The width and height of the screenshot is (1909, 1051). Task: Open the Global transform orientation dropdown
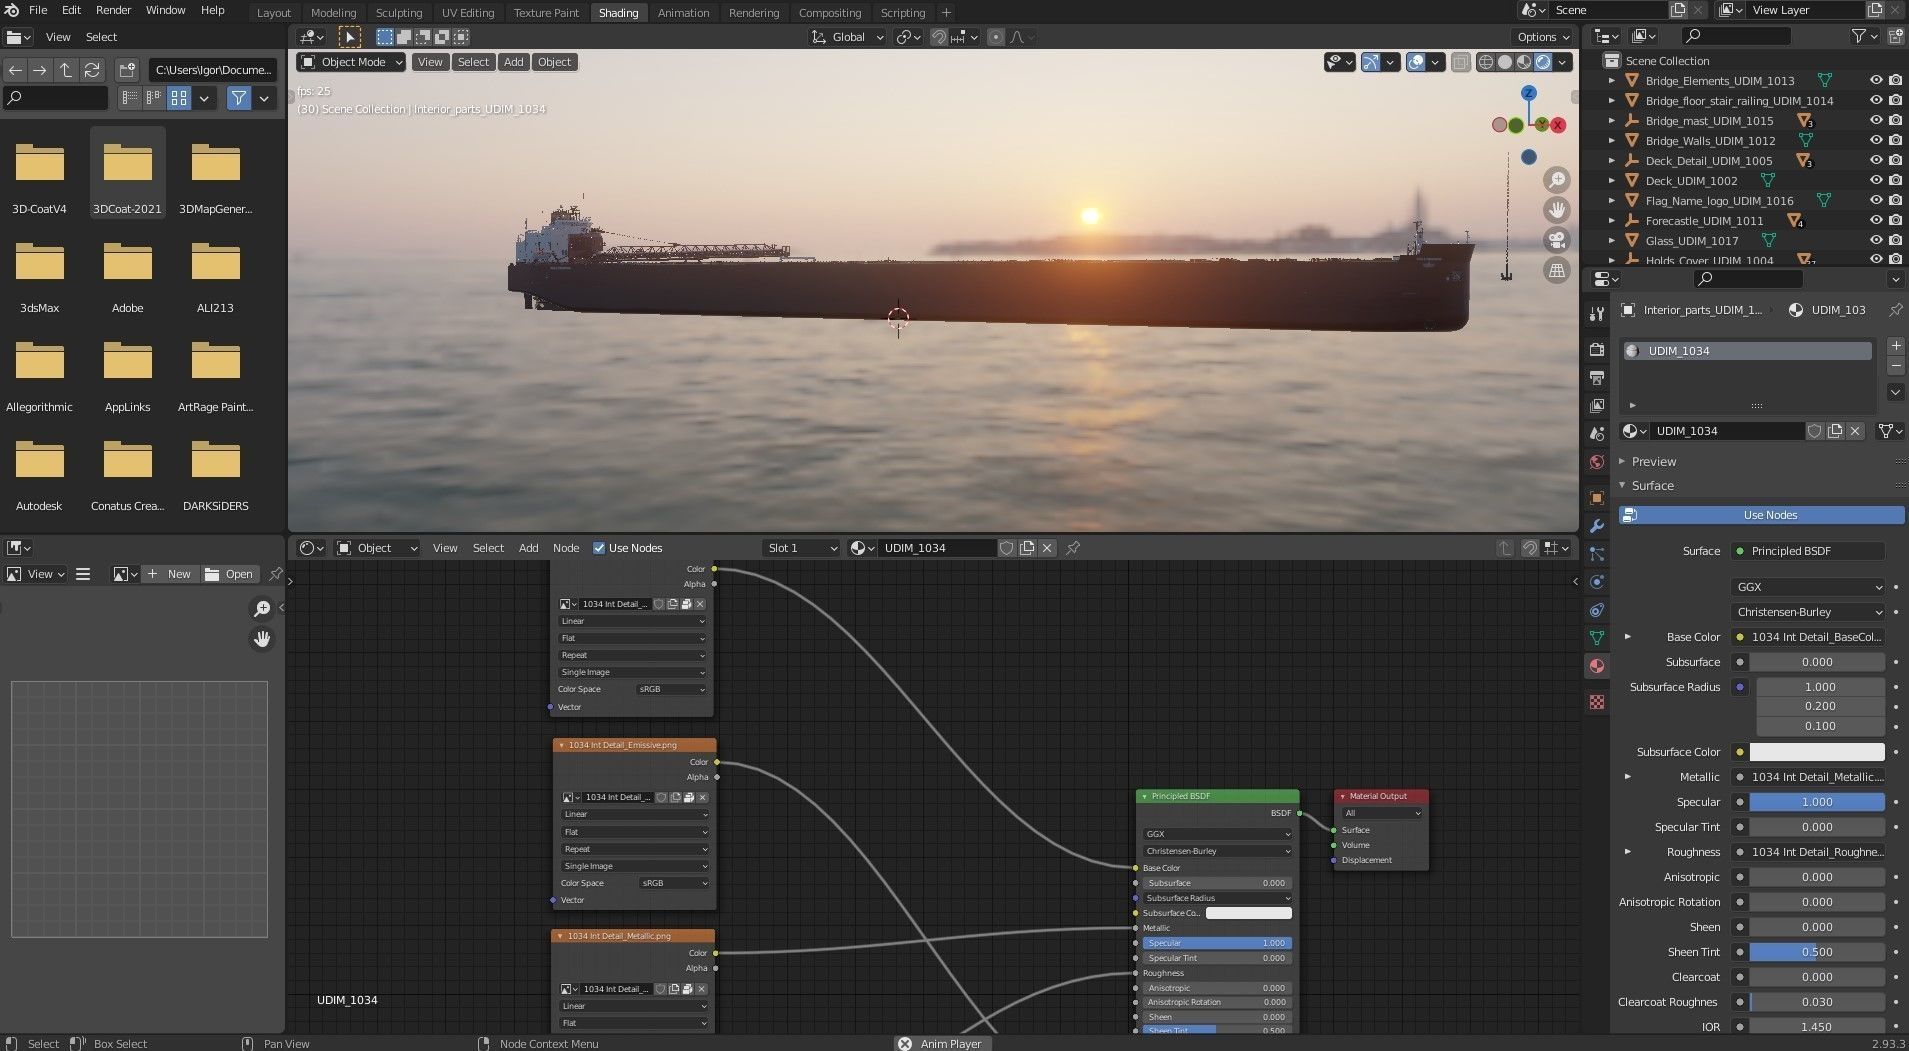click(x=847, y=37)
